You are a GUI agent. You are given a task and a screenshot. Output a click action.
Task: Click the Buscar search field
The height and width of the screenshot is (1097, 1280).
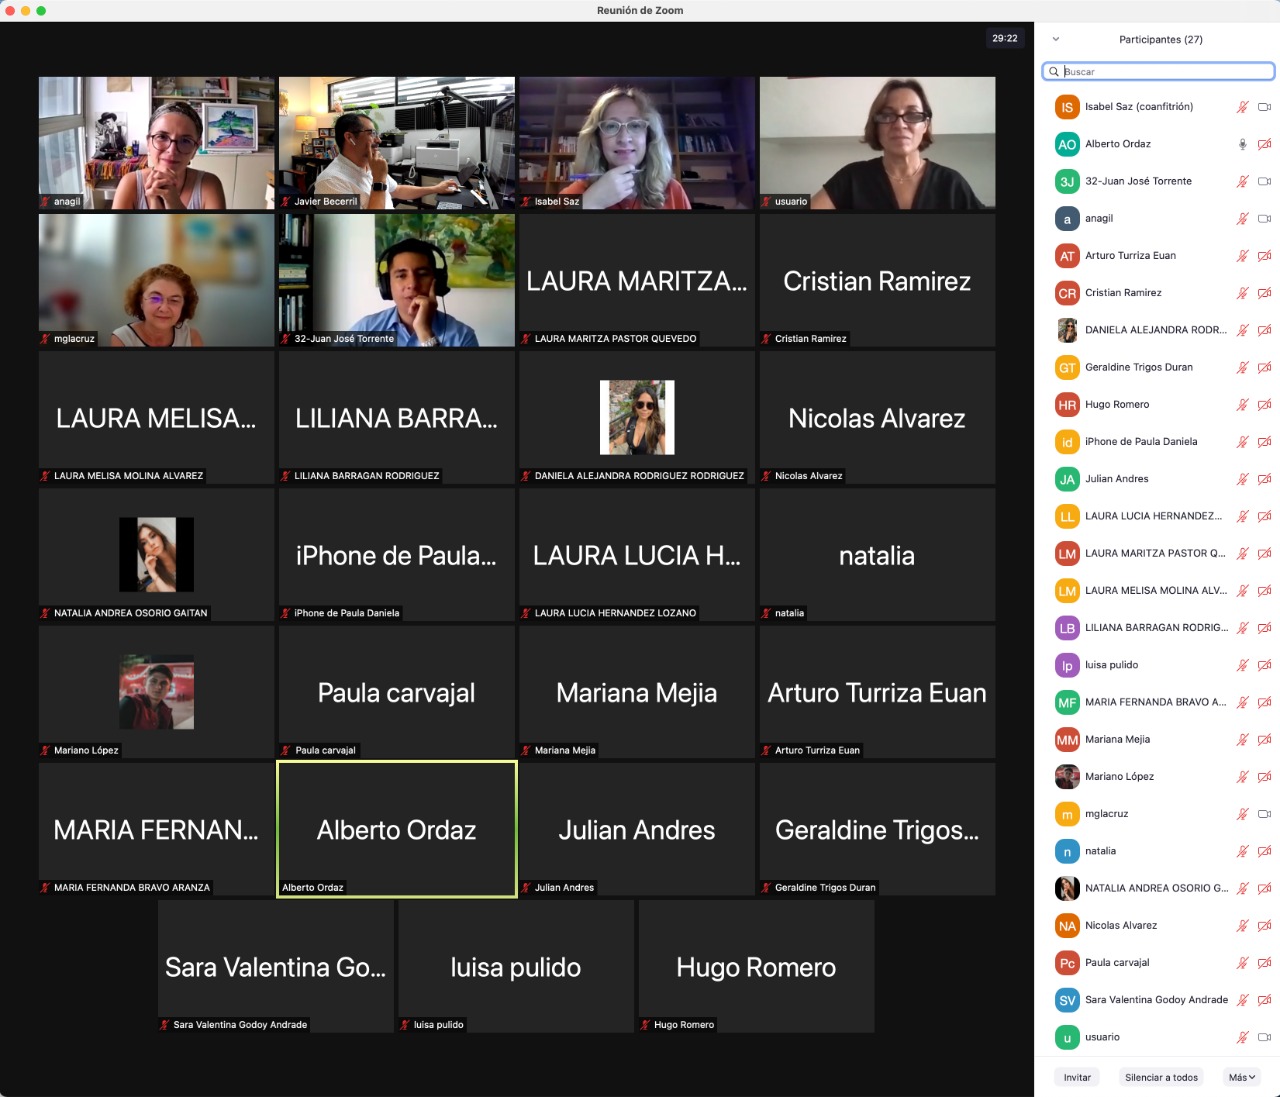point(1158,71)
